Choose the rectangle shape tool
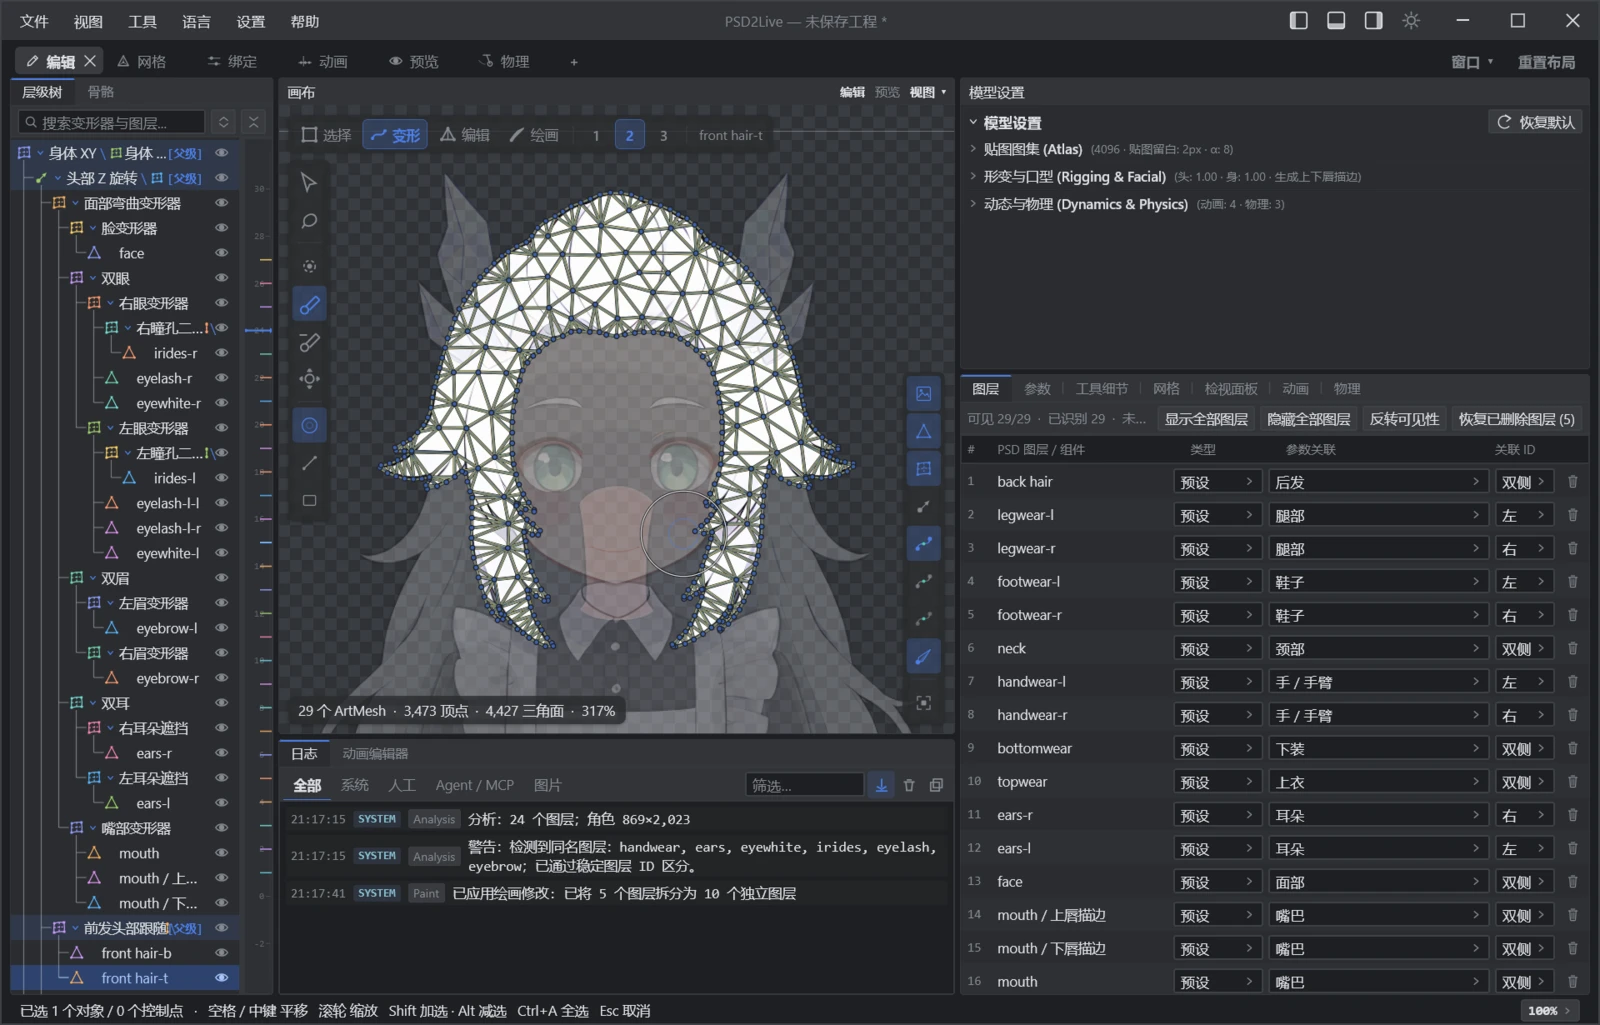The image size is (1600, 1025). (309, 500)
